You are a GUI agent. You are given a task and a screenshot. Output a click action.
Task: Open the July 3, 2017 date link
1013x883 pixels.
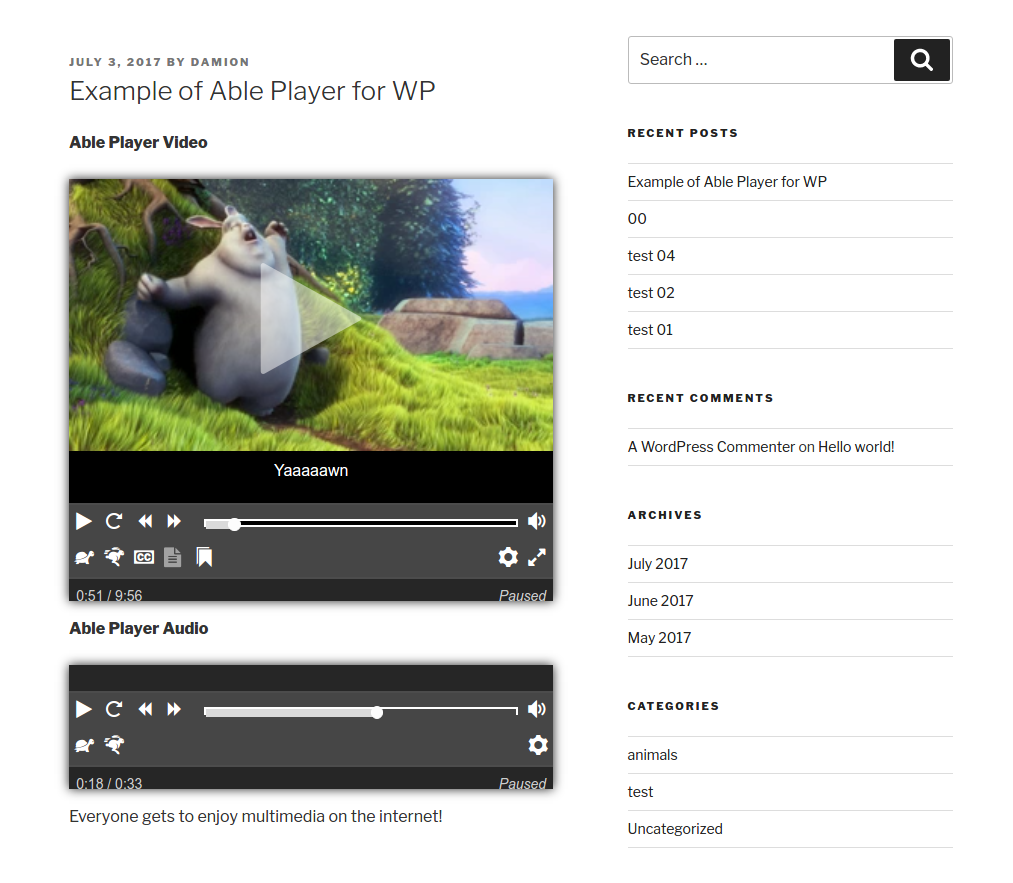[115, 62]
